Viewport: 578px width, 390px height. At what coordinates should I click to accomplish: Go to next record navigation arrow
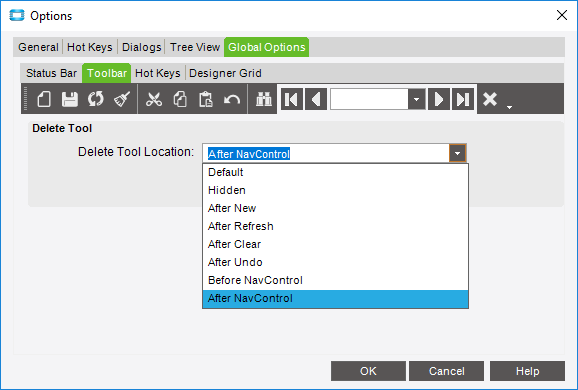(x=439, y=99)
